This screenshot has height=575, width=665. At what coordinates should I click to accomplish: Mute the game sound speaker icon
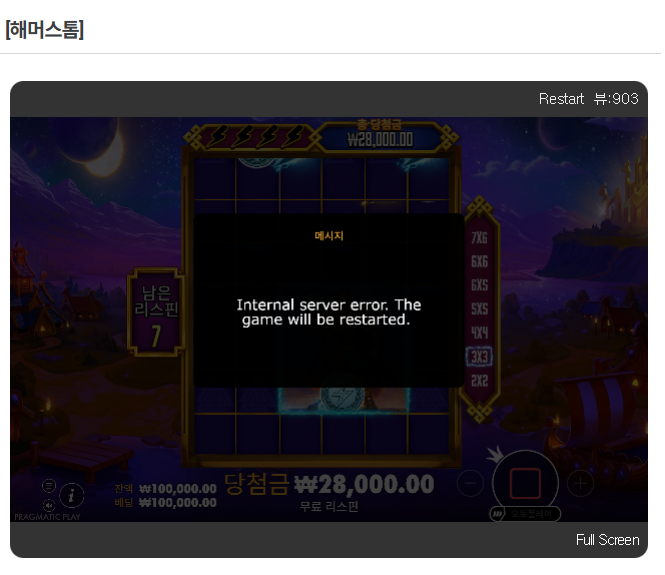coord(49,505)
